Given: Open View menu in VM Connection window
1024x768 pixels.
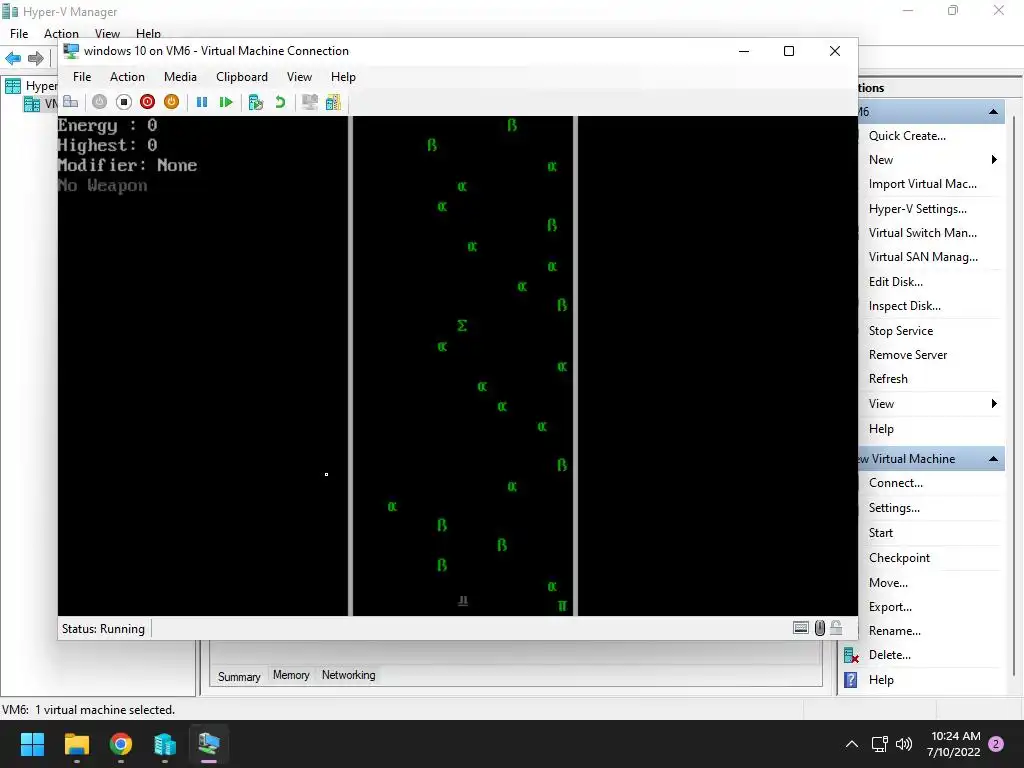Looking at the screenshot, I should (x=299, y=77).
